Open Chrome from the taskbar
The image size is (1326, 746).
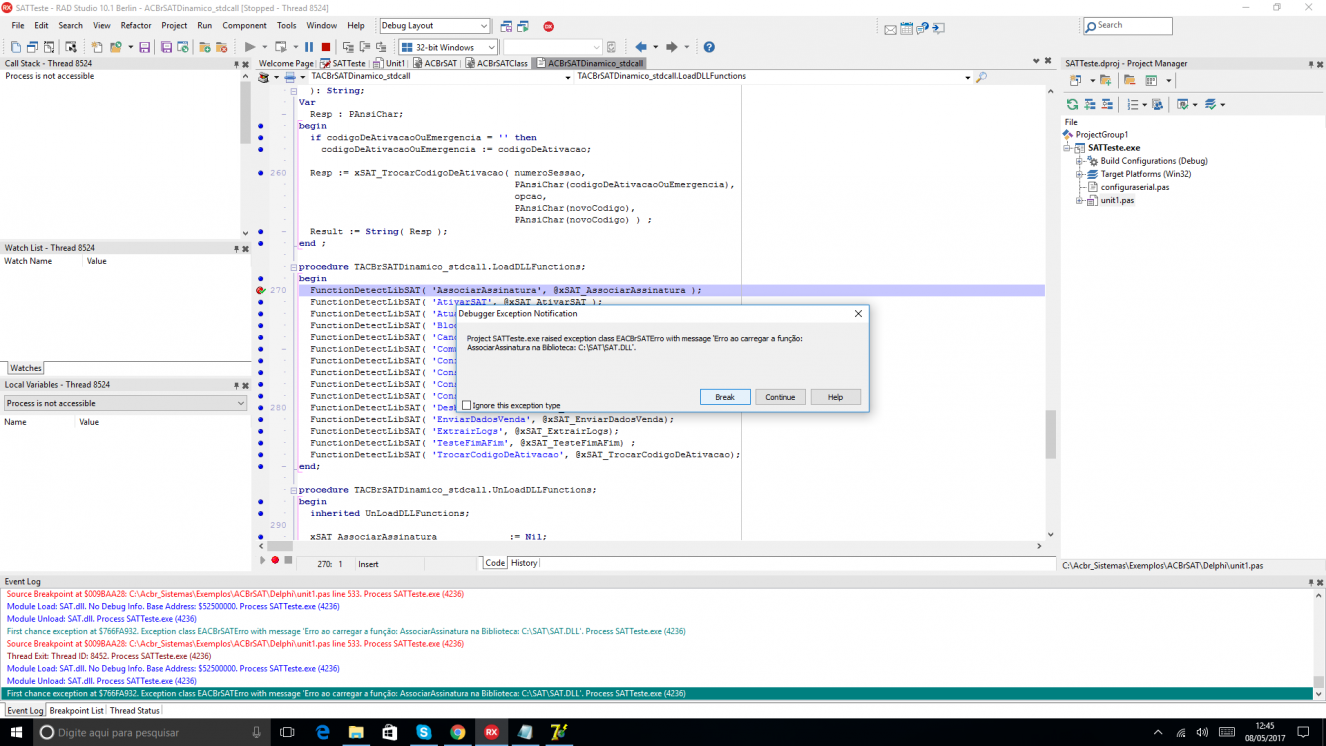click(457, 732)
